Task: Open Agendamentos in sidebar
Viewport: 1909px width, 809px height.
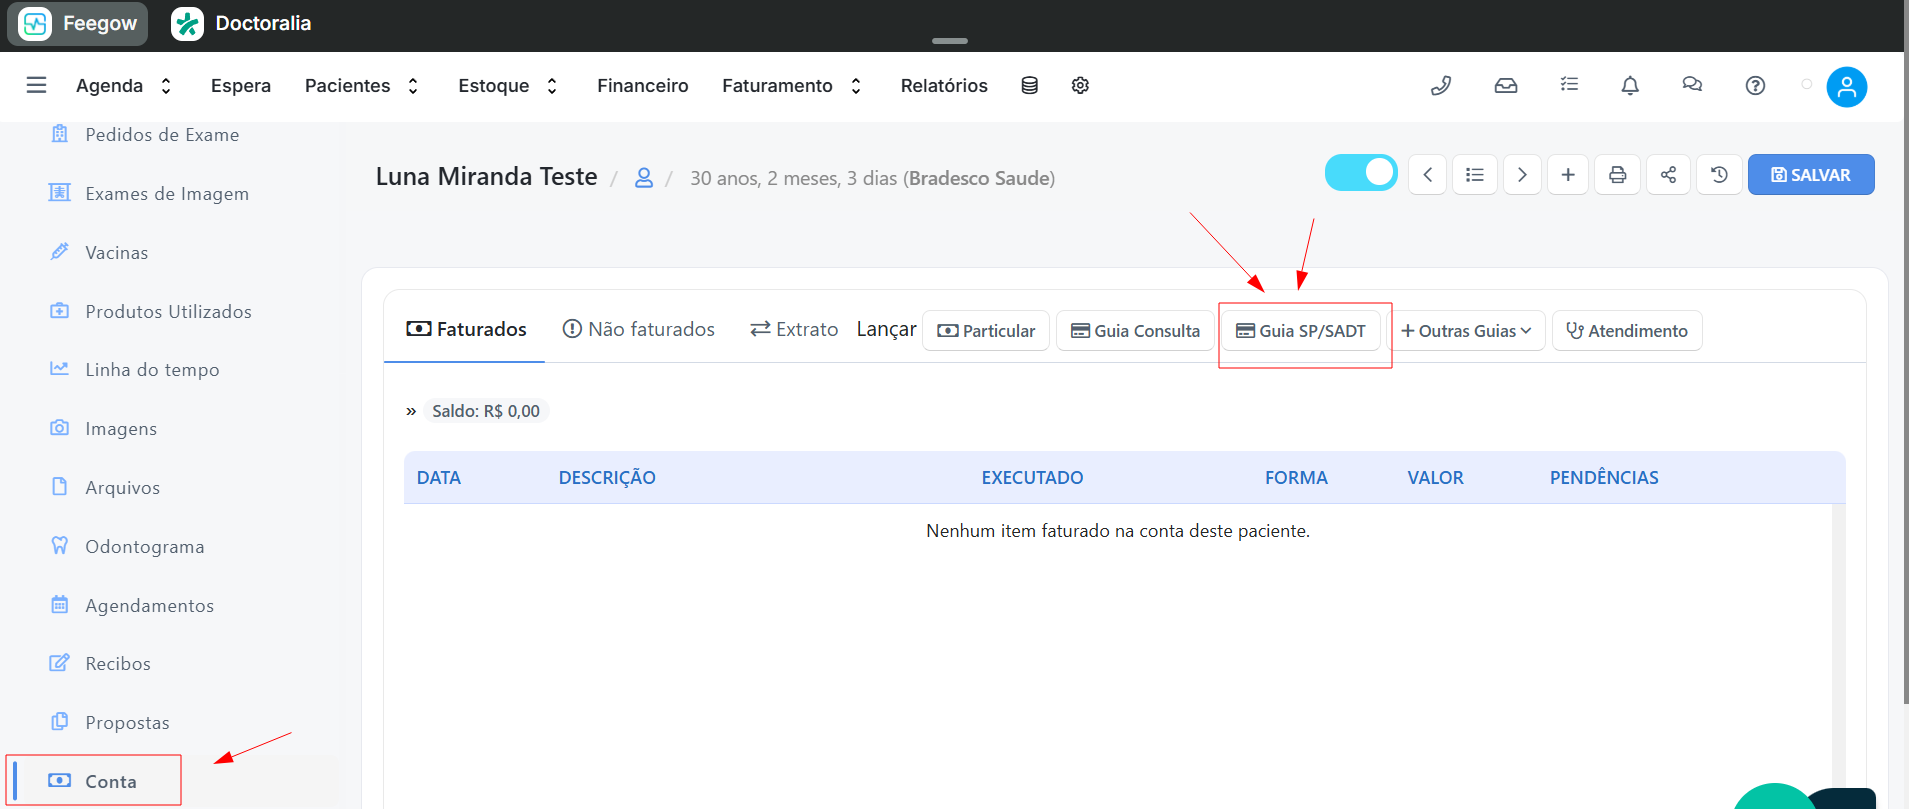Action: 149,606
